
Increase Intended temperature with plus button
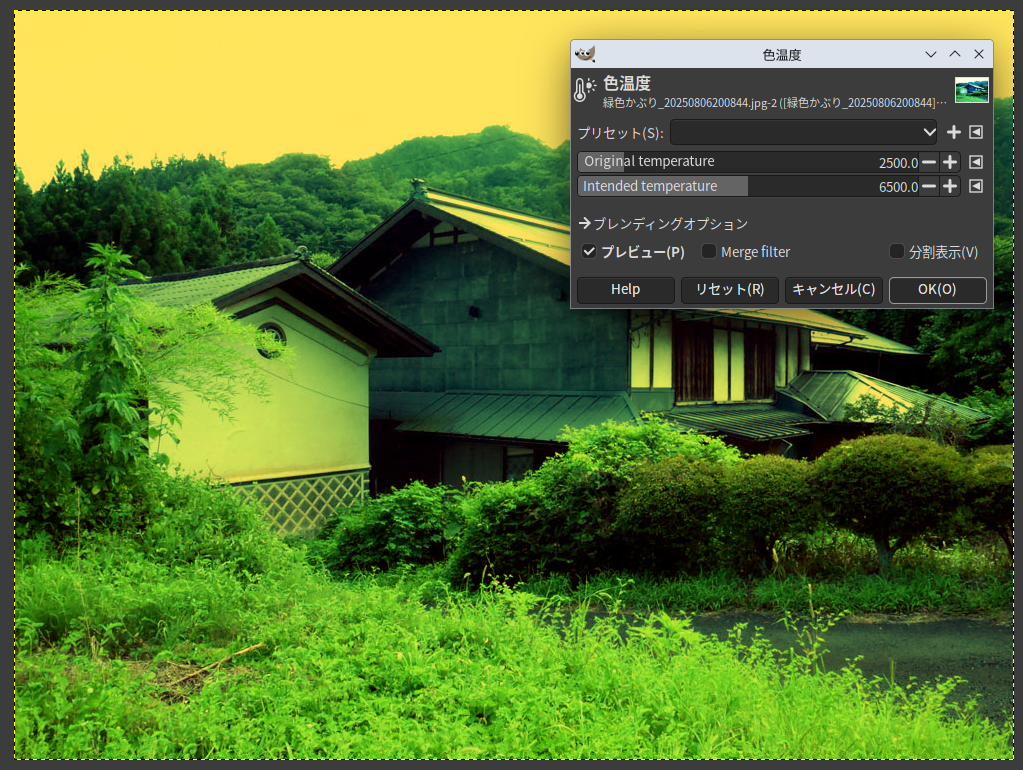(950, 187)
